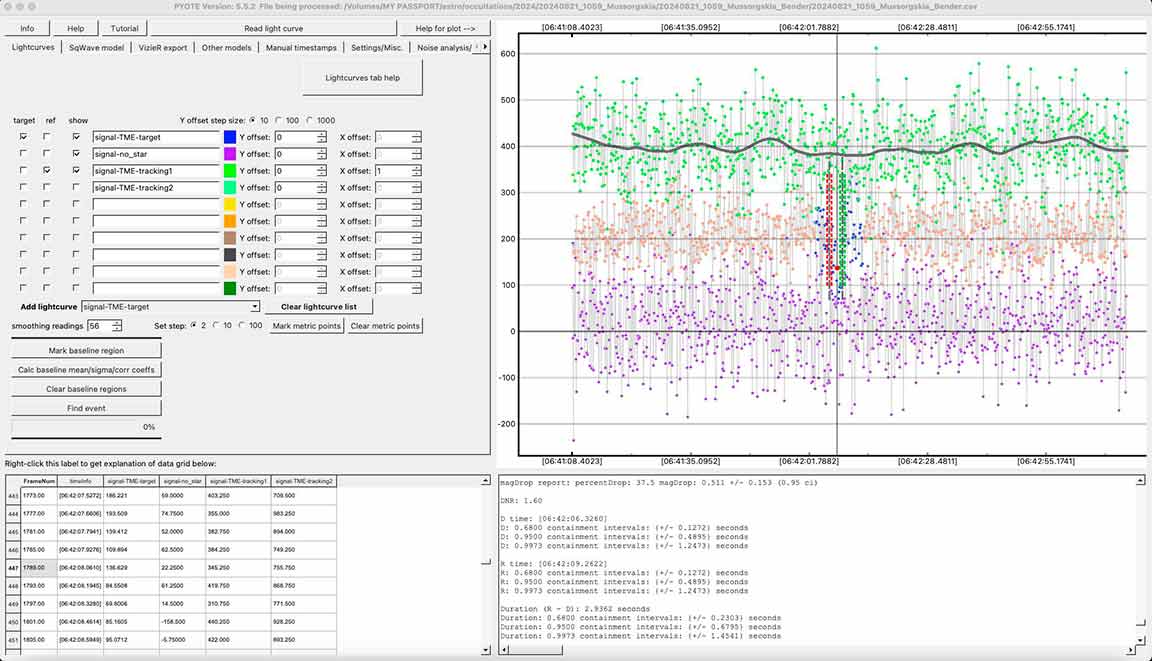1152x661 pixels.
Task: Click the FrameNum column header
Action: [39, 481]
